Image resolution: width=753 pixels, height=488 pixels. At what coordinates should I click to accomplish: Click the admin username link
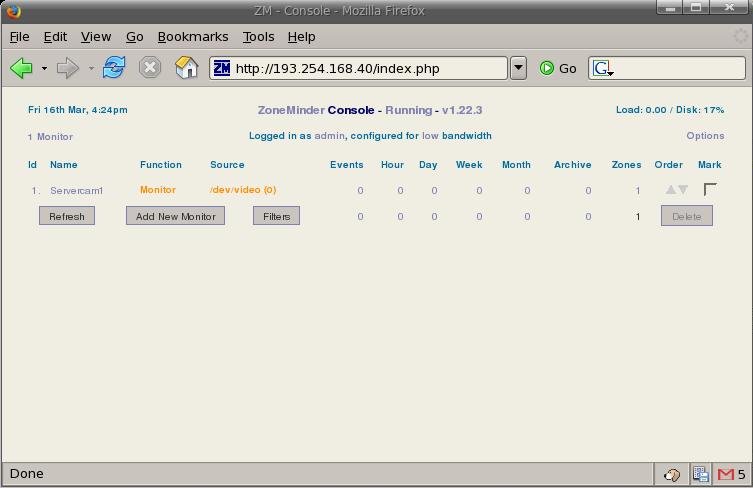tap(329, 136)
